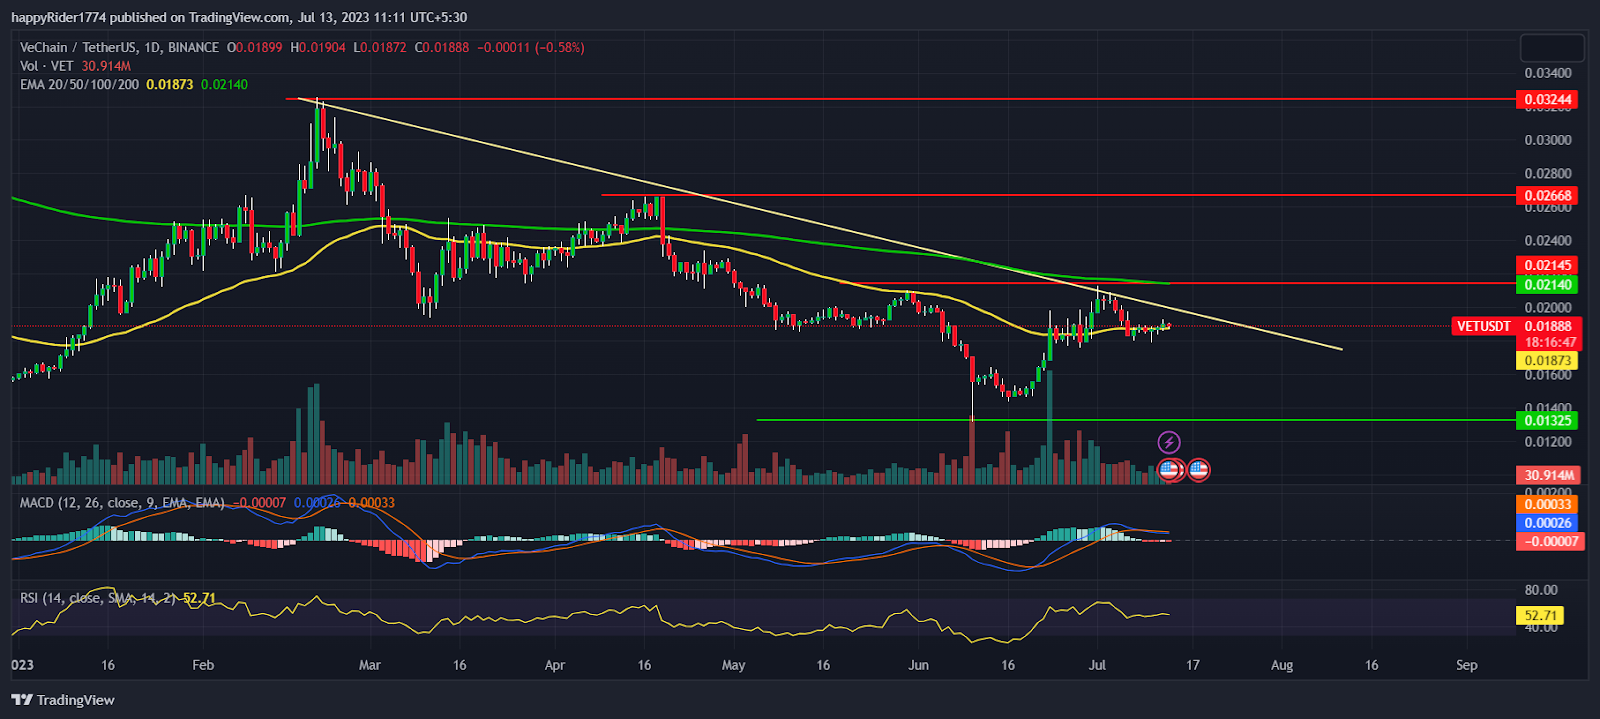Click the Apr date on time axis

coord(555,665)
